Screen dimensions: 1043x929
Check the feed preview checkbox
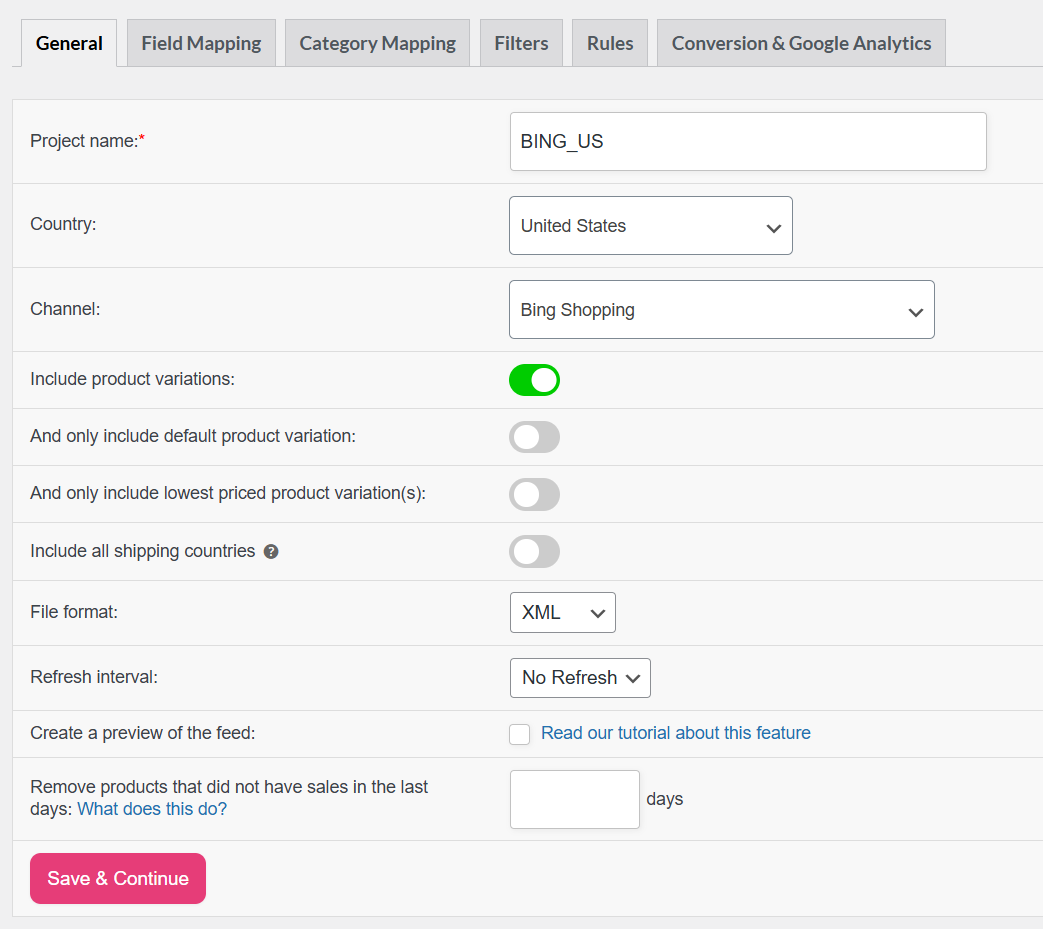coord(519,734)
